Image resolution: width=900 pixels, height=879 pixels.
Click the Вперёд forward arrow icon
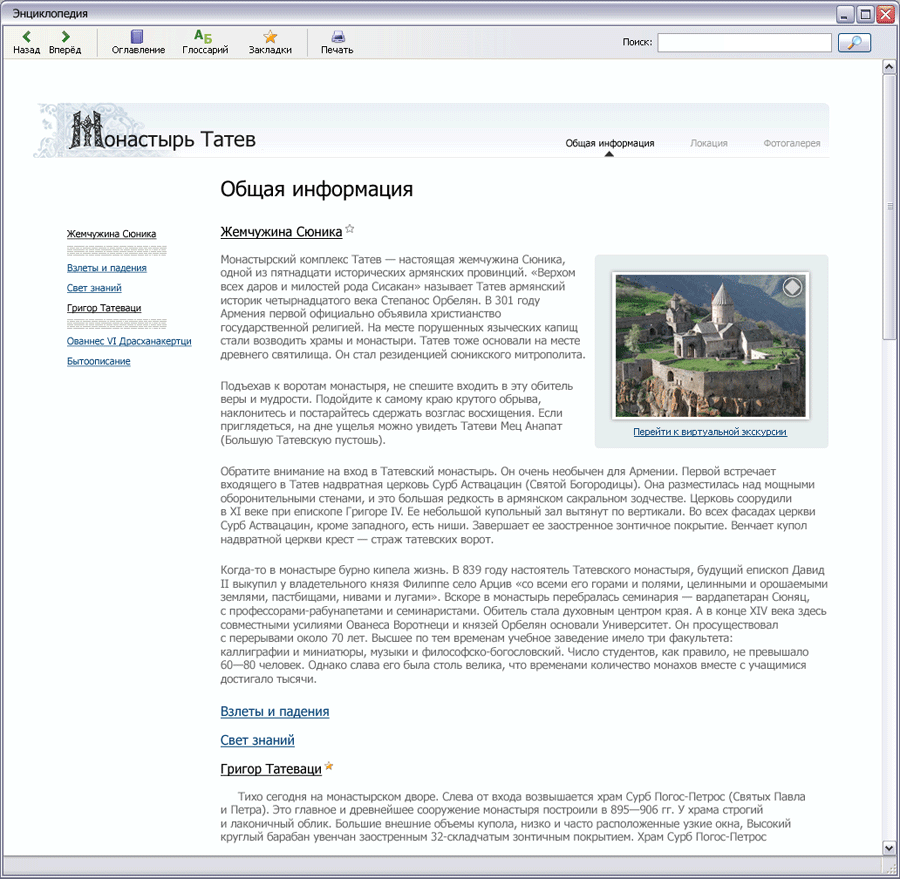pos(65,37)
